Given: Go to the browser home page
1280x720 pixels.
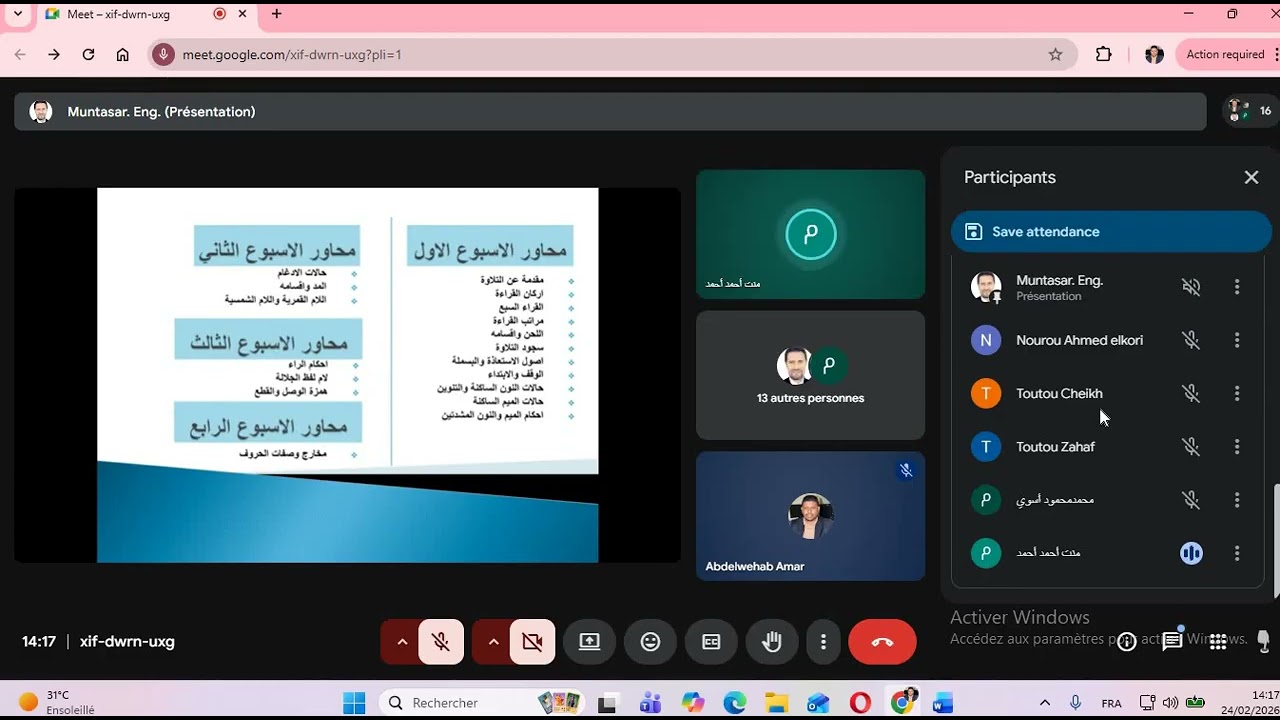Looking at the screenshot, I should click(122, 55).
